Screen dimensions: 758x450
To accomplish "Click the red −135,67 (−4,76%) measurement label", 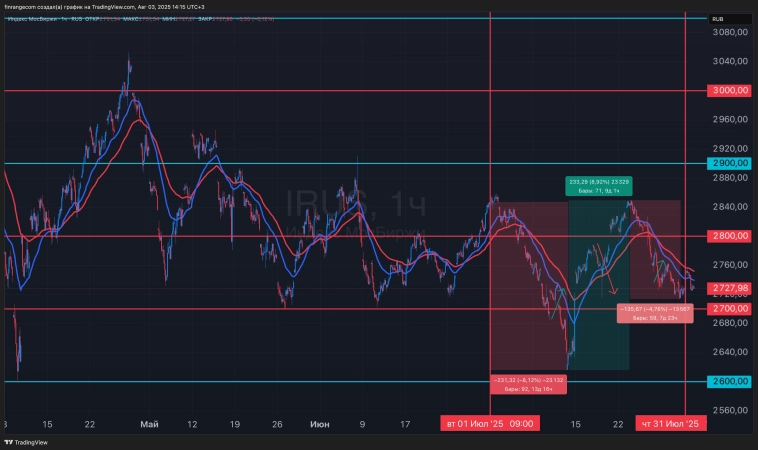I will point(655,313).
